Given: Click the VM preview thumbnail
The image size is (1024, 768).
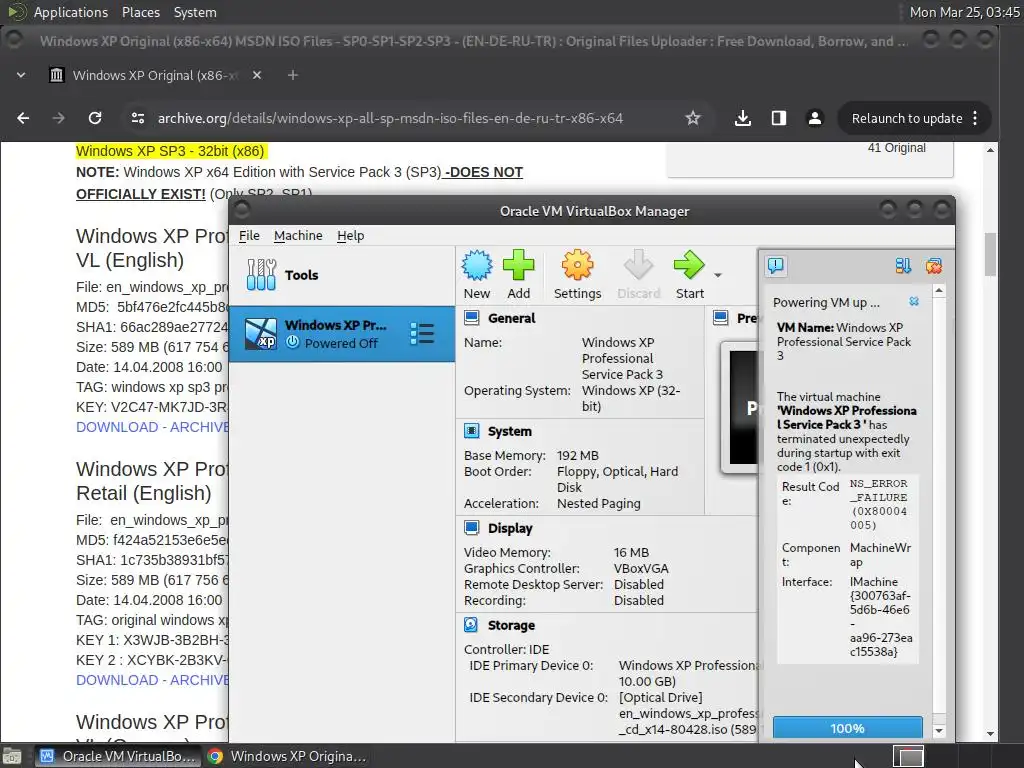Looking at the screenshot, I should click(x=742, y=408).
